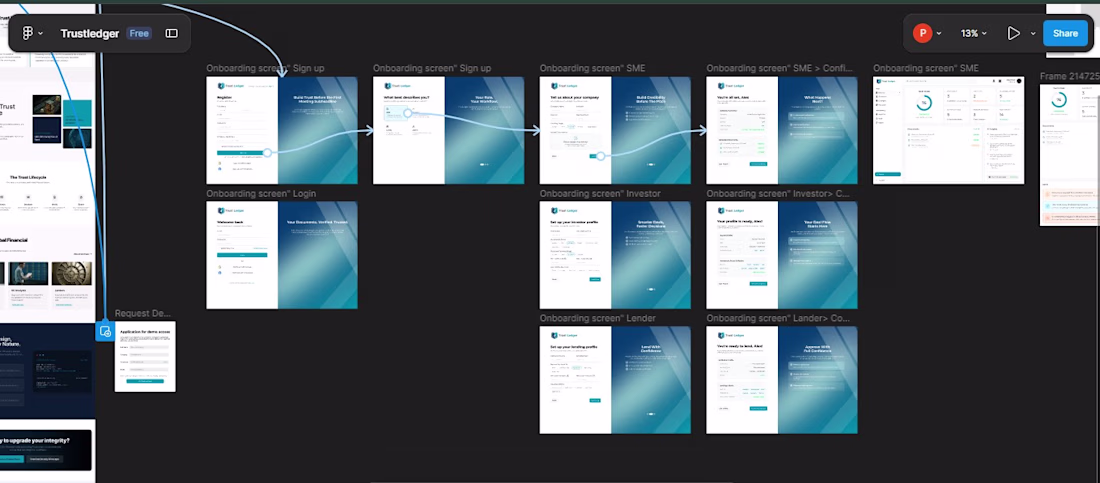
Task: Select 'Set up your lending profile' frame
Action: pos(615,380)
